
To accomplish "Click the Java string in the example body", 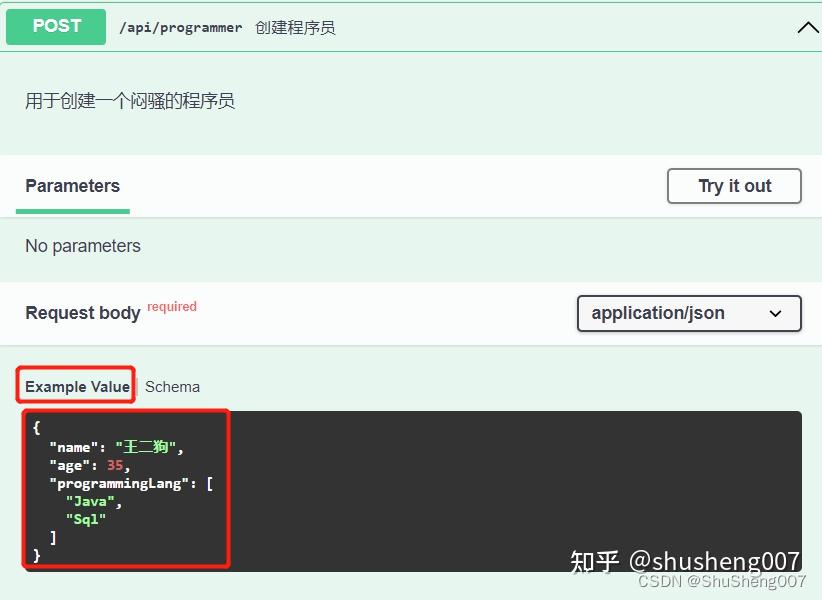I will (x=89, y=501).
